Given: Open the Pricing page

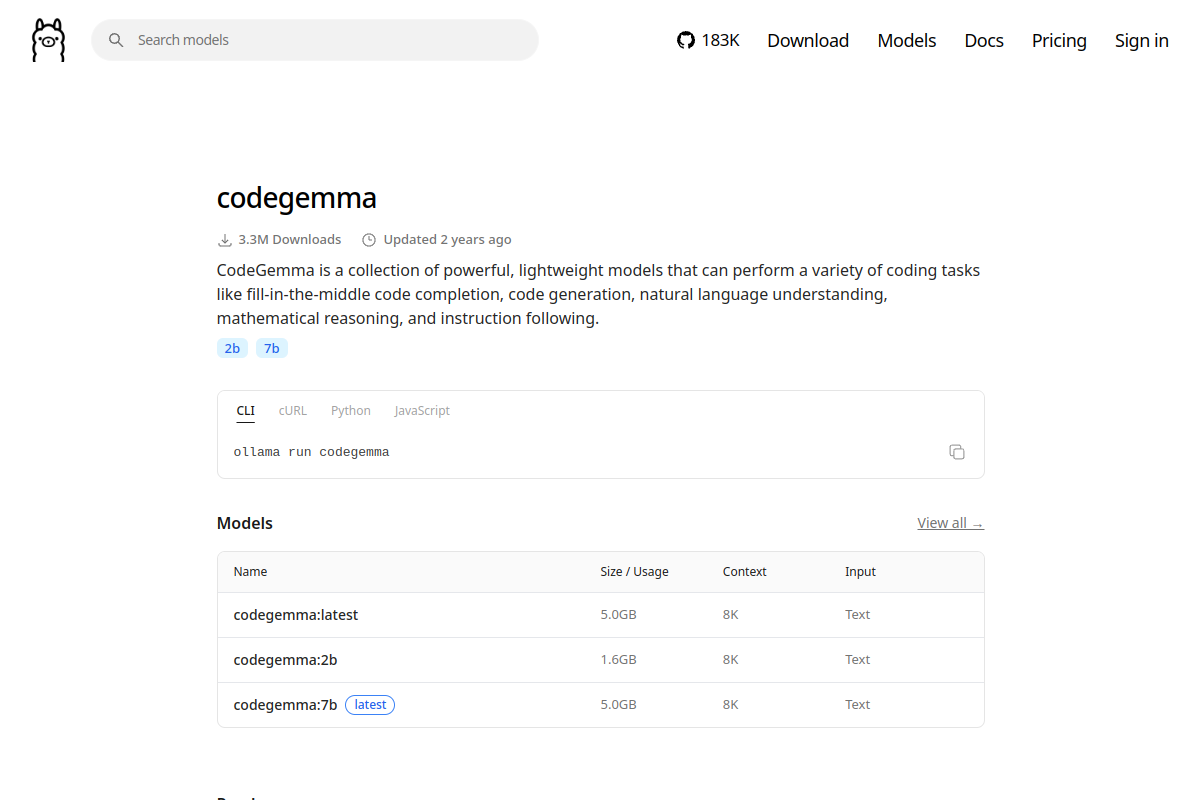Looking at the screenshot, I should click(x=1059, y=40).
